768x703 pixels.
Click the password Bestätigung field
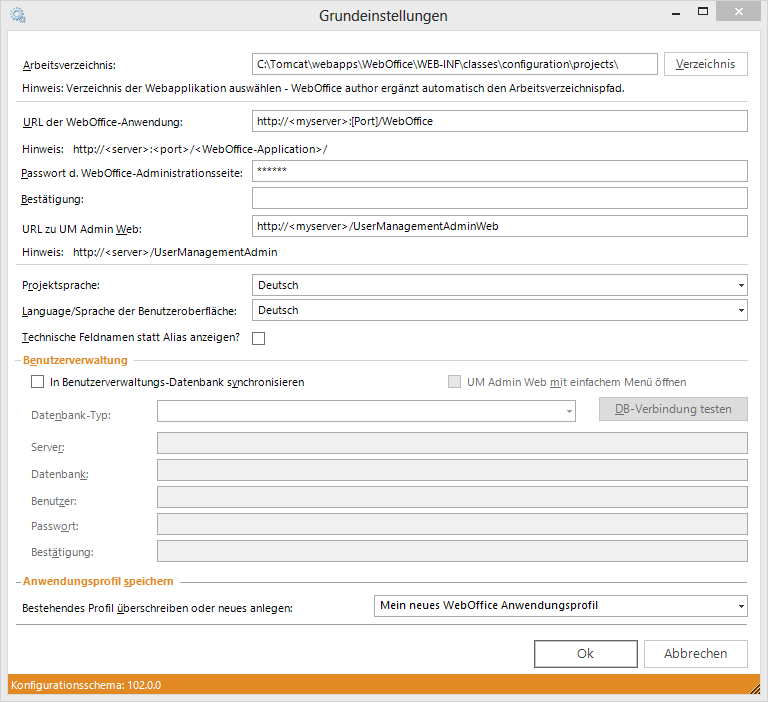(x=500, y=198)
